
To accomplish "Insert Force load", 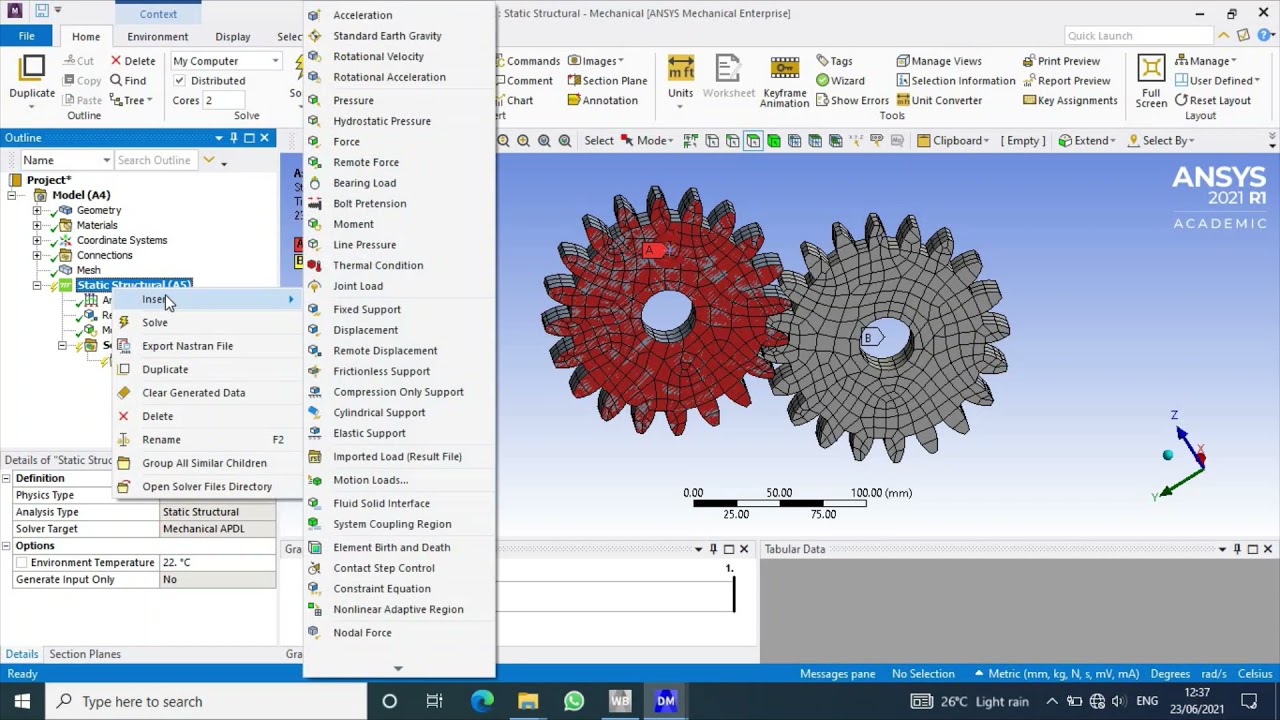I will click(346, 141).
